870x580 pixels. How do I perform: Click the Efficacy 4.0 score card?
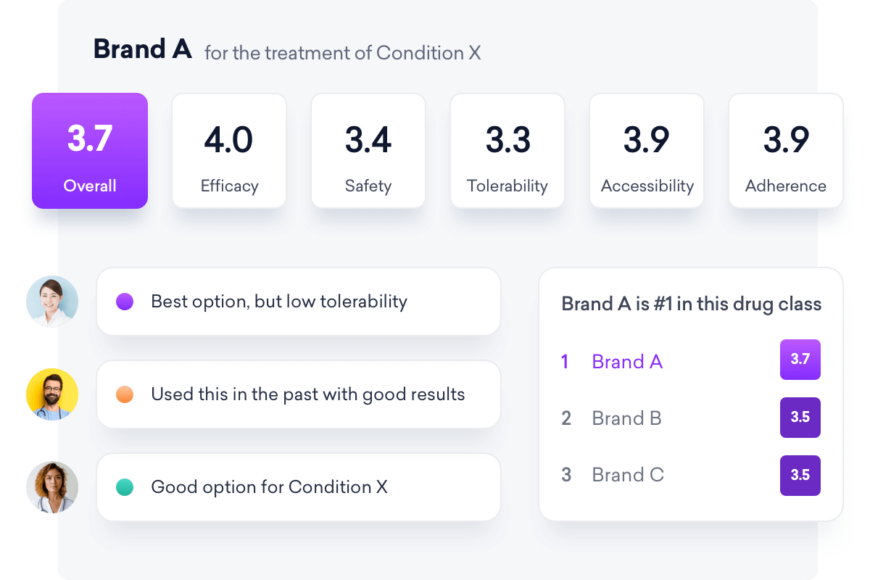pos(228,151)
